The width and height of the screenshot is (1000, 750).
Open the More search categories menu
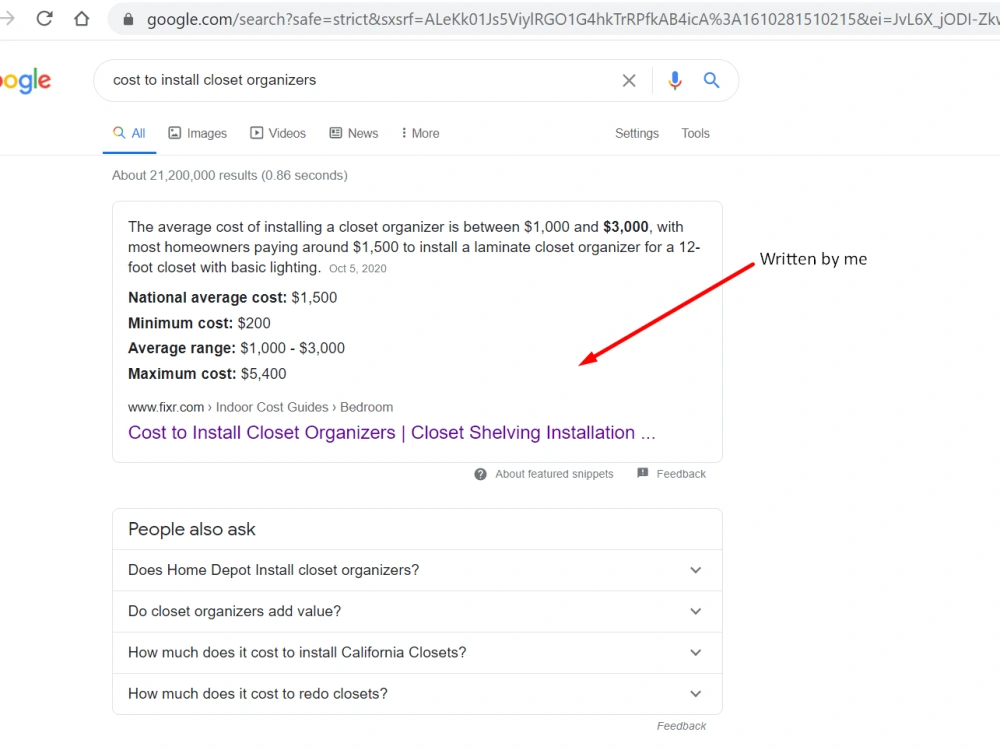click(420, 133)
